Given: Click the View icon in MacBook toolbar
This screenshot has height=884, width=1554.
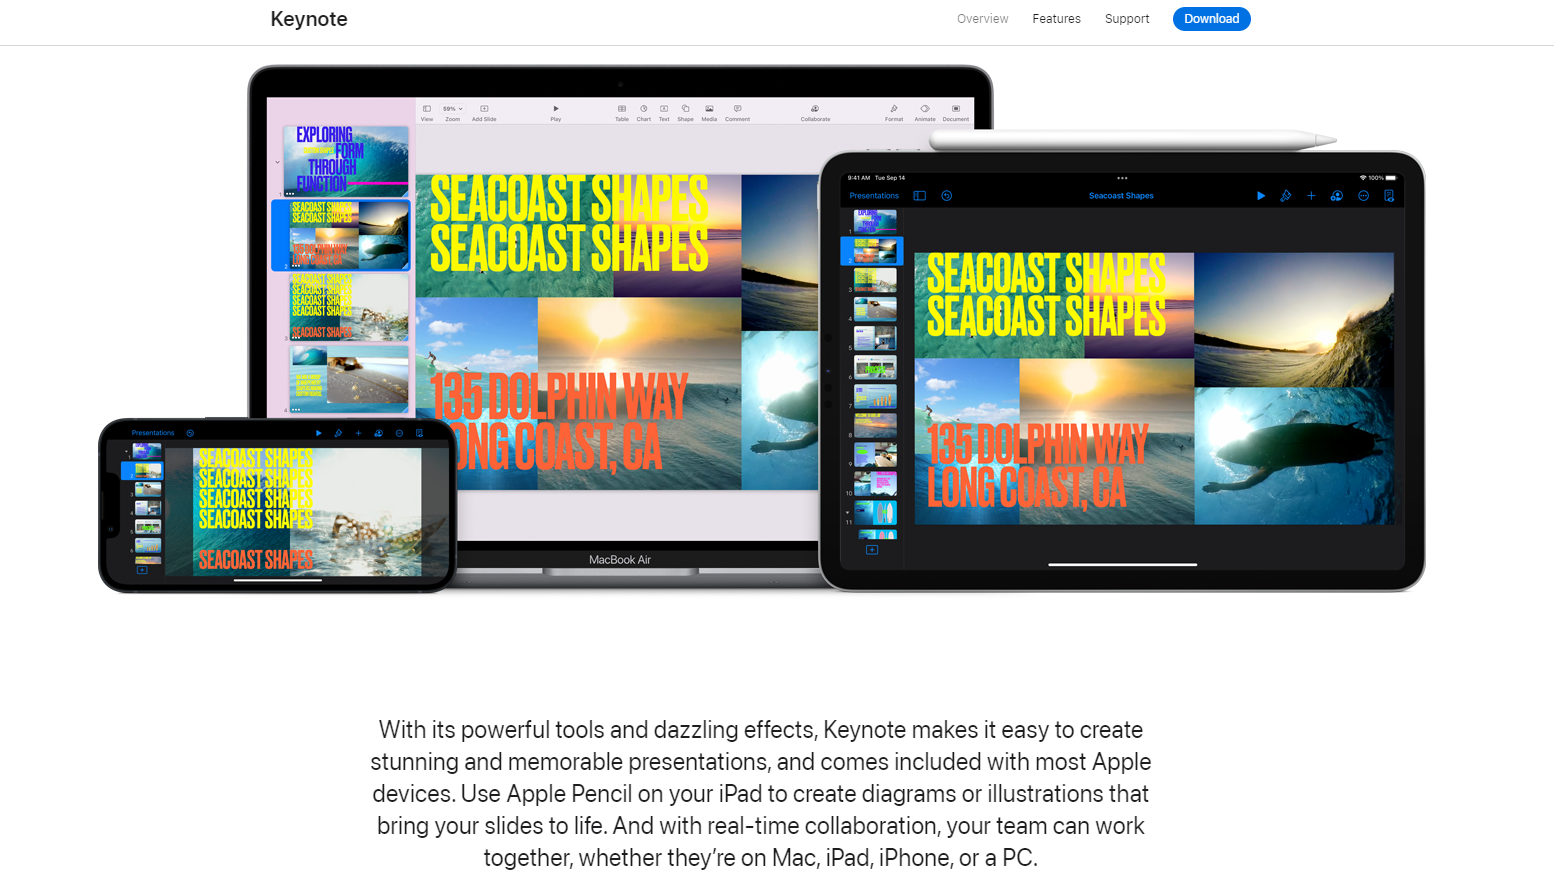Looking at the screenshot, I should point(427,109).
